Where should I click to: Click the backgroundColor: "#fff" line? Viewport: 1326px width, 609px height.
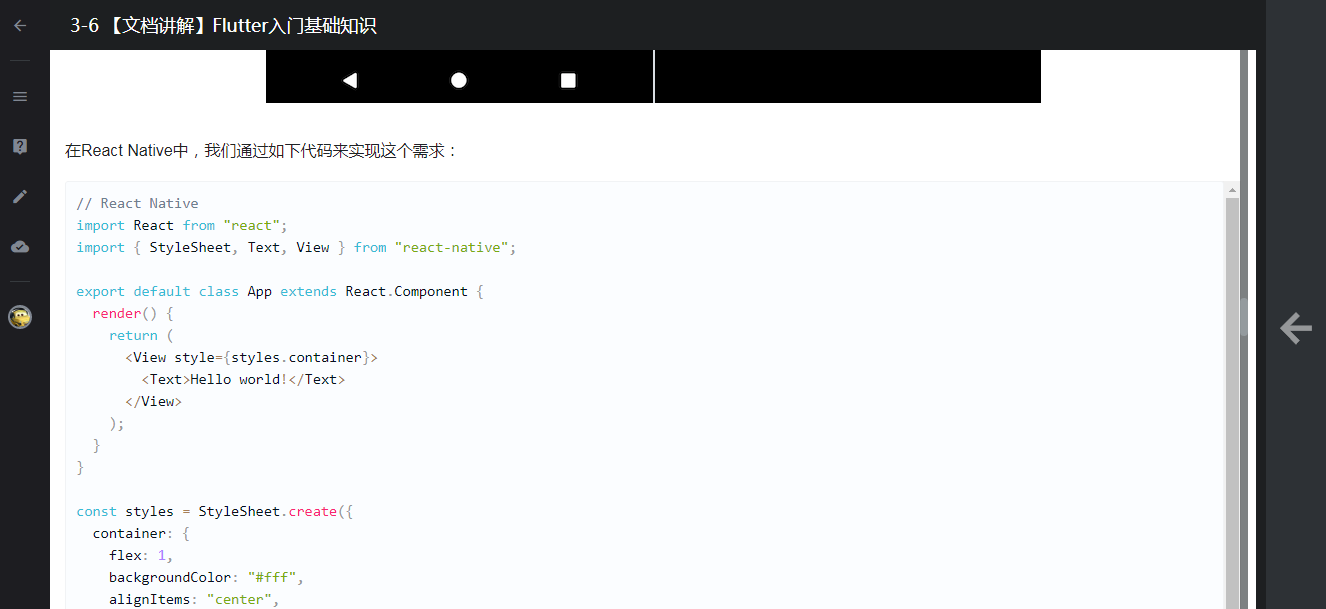(206, 577)
